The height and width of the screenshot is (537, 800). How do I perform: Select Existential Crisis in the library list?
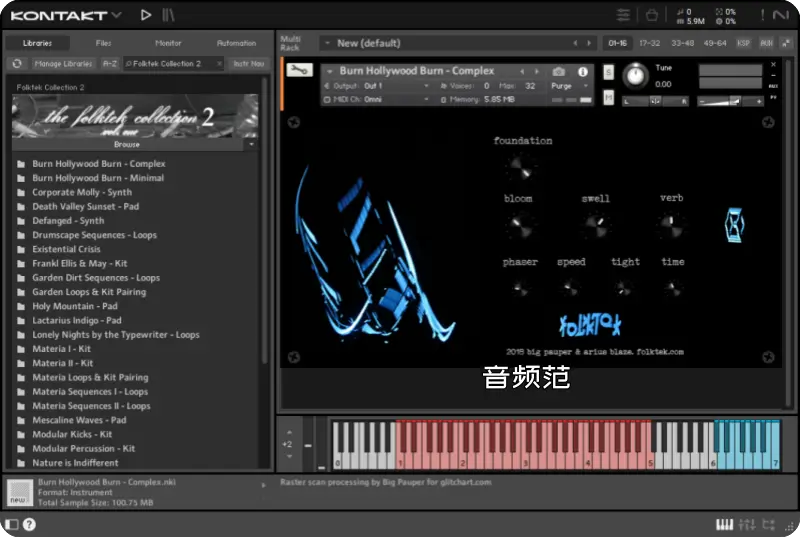[x=66, y=249]
